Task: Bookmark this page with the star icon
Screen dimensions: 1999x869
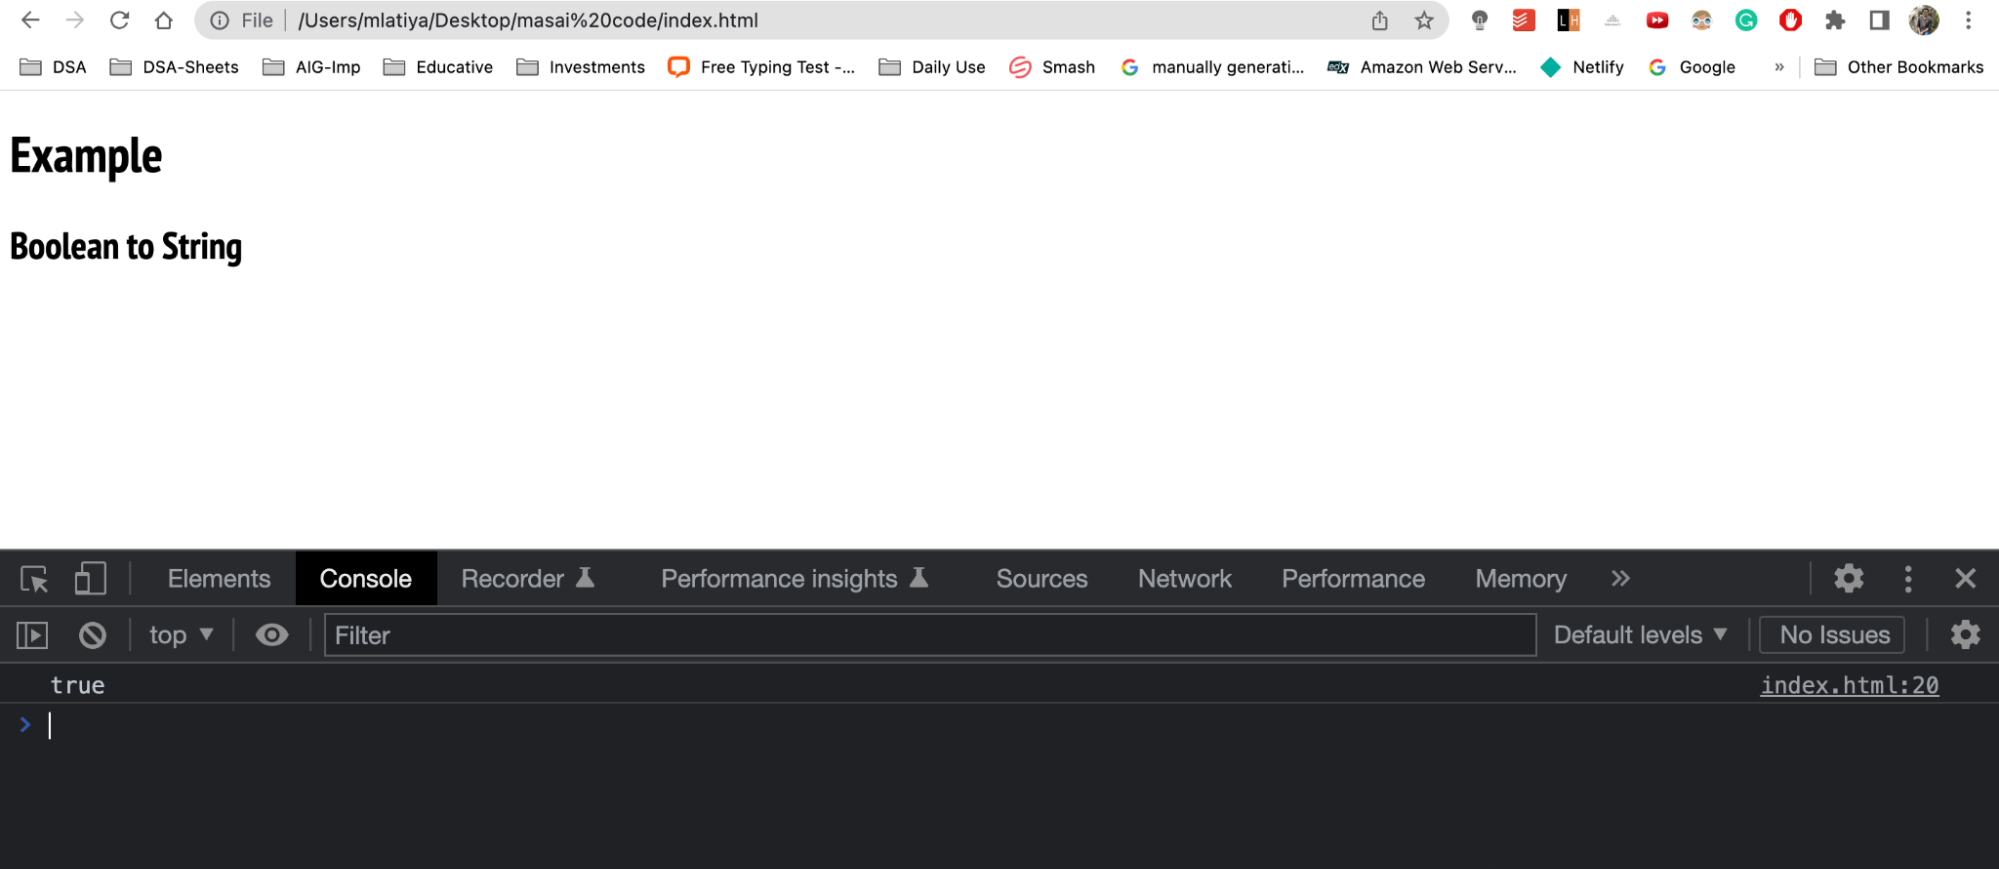Action: tap(1424, 20)
